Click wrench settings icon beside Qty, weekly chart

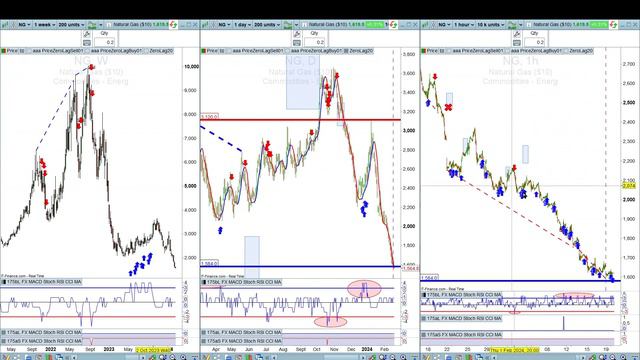pos(87,34)
